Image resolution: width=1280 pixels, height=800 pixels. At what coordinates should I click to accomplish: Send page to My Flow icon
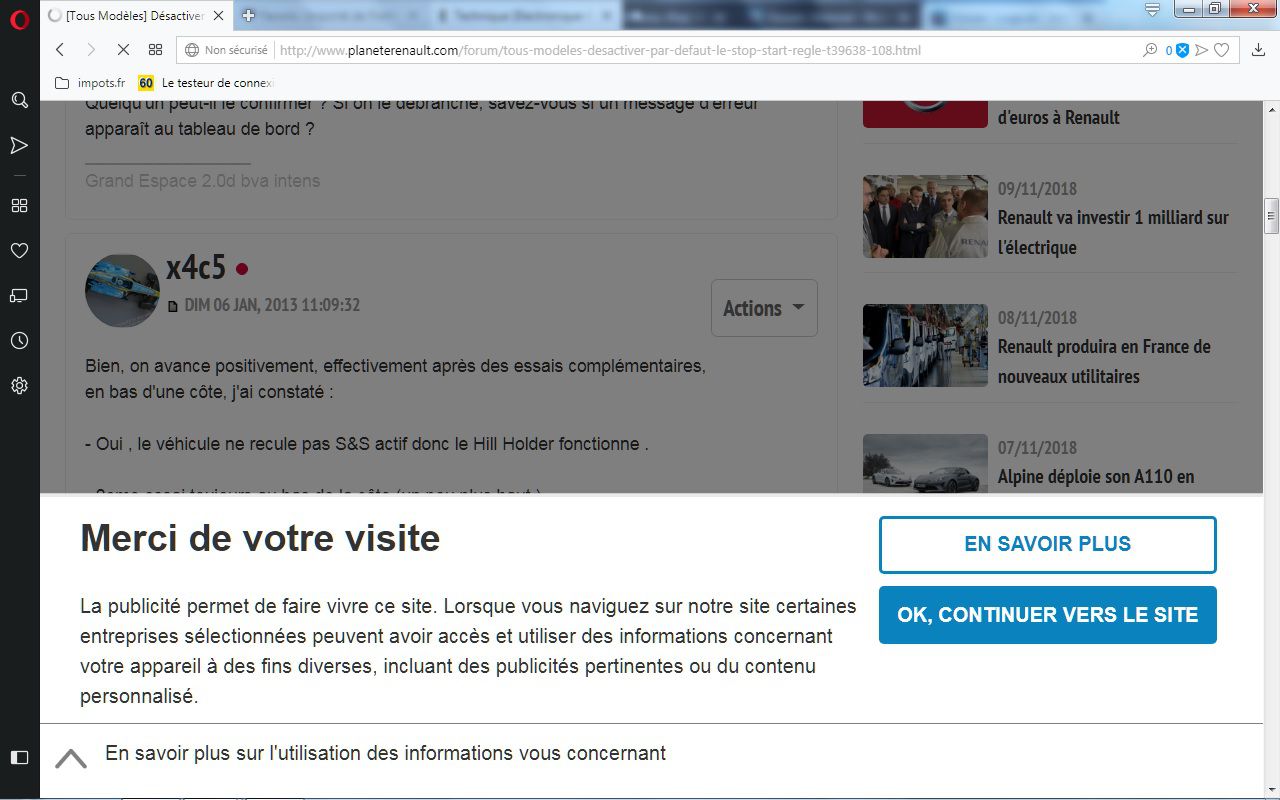tap(1202, 50)
